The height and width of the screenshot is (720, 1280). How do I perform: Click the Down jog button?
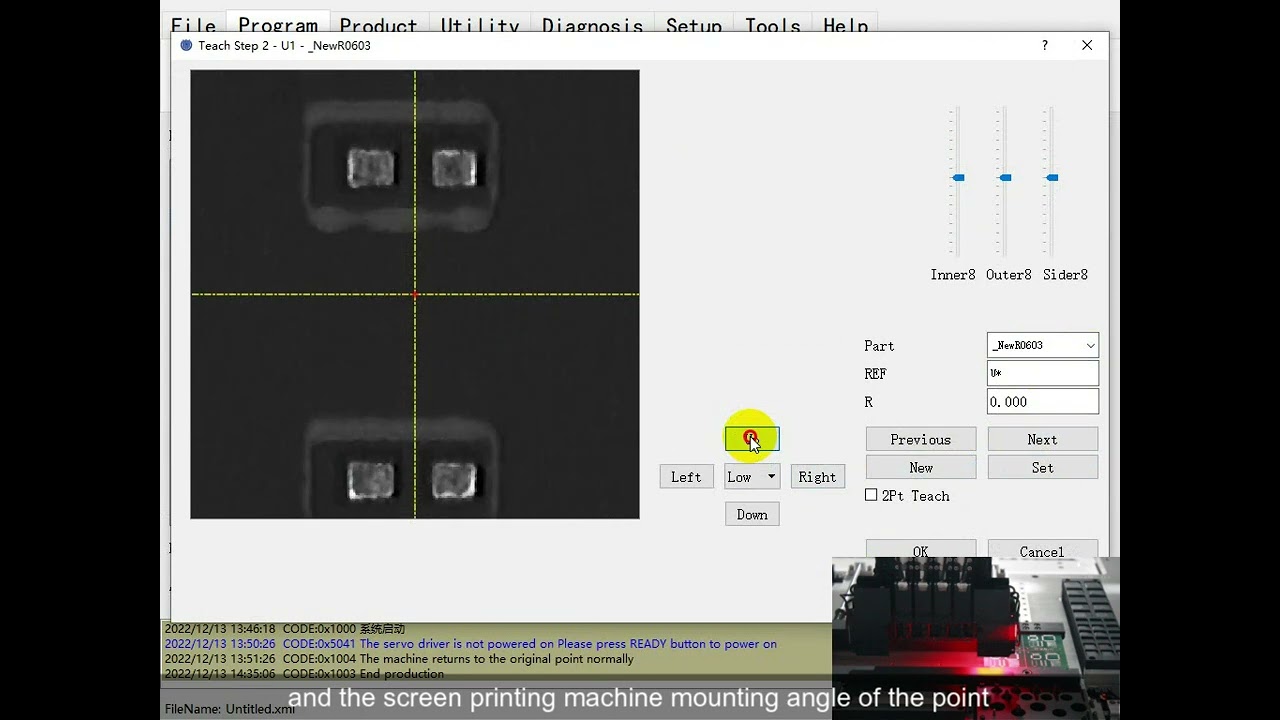[752, 514]
